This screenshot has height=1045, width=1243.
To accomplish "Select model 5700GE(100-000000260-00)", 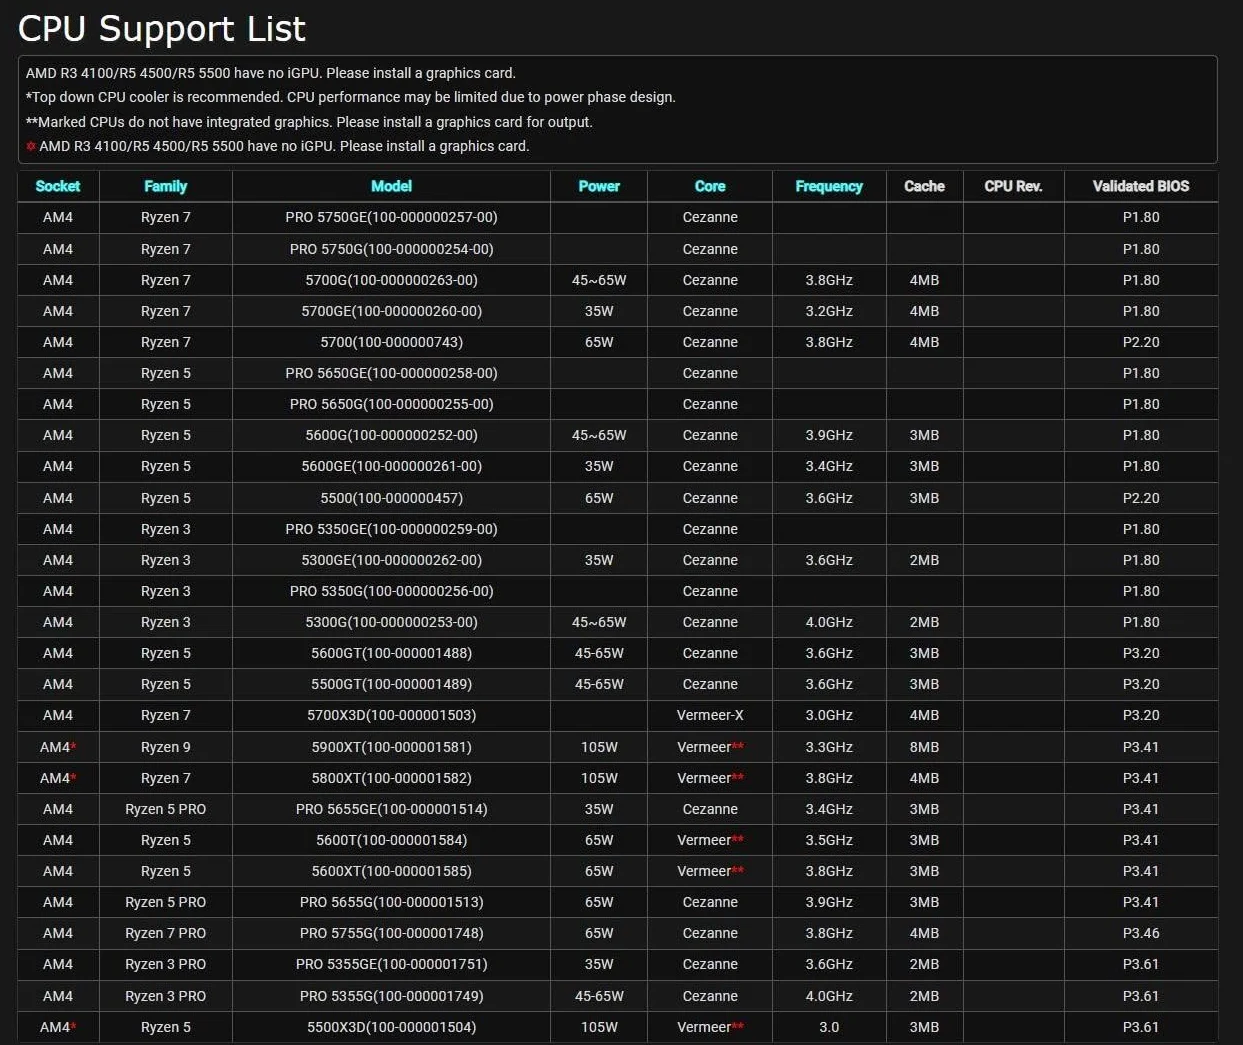I will pos(391,311).
